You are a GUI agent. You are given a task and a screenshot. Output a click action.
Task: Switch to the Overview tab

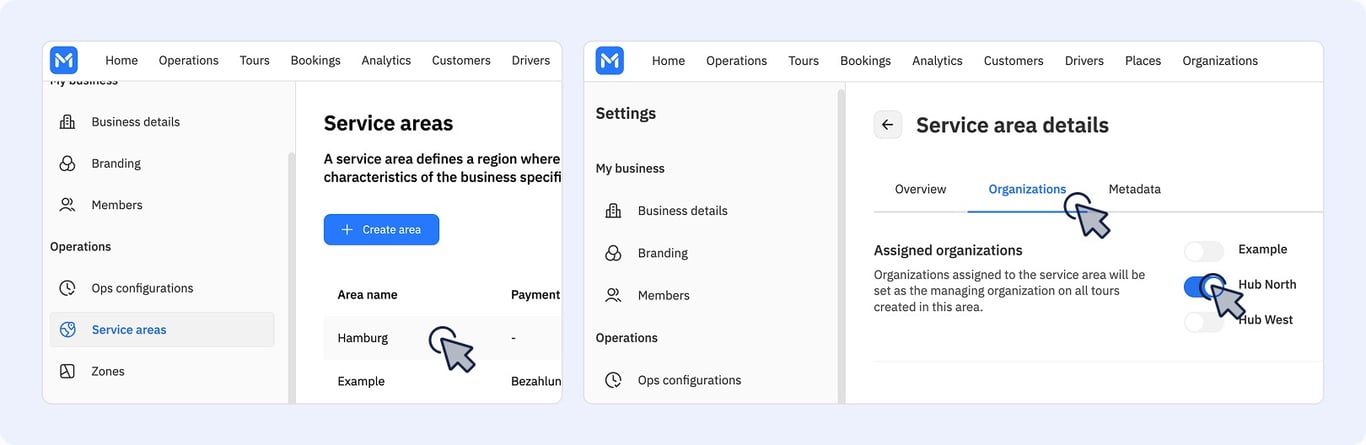tap(920, 189)
